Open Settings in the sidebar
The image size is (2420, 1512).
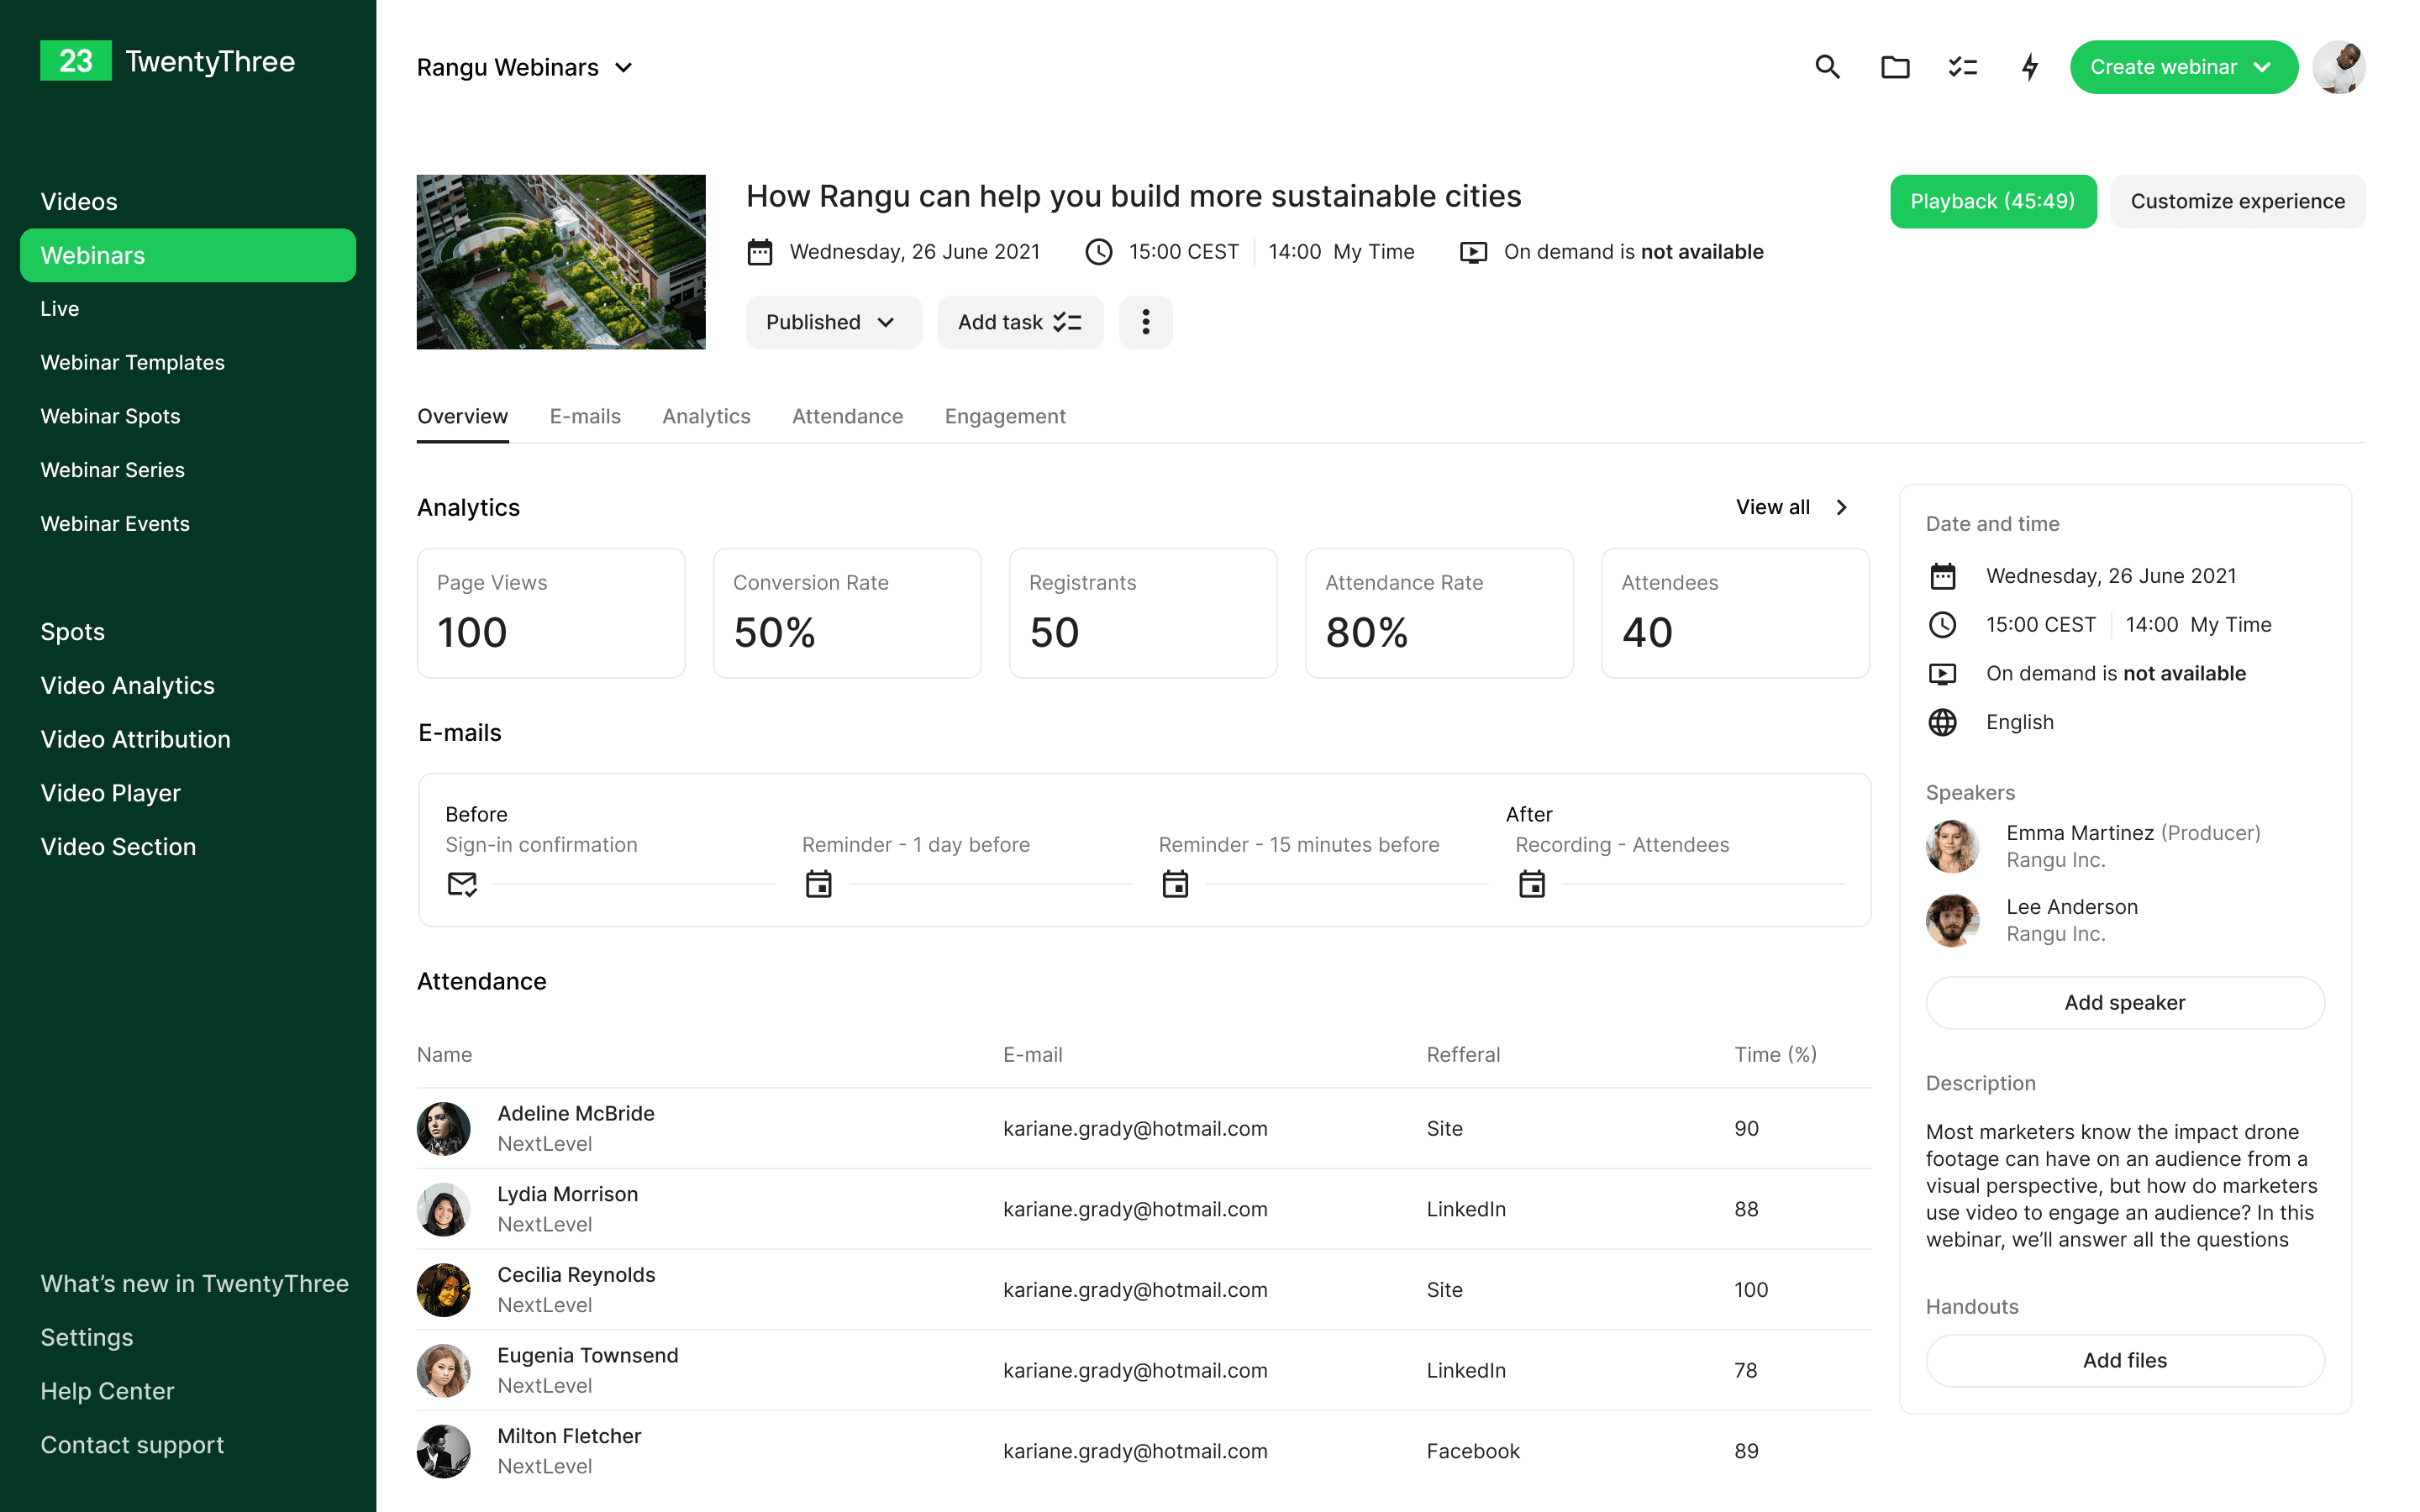(87, 1338)
